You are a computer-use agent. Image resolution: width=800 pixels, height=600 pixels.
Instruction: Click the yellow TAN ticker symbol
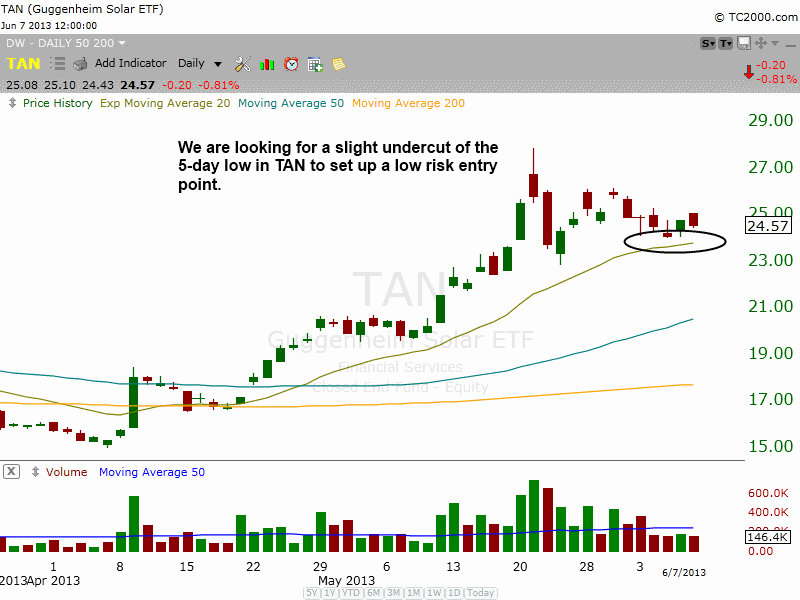pyautogui.click(x=23, y=64)
